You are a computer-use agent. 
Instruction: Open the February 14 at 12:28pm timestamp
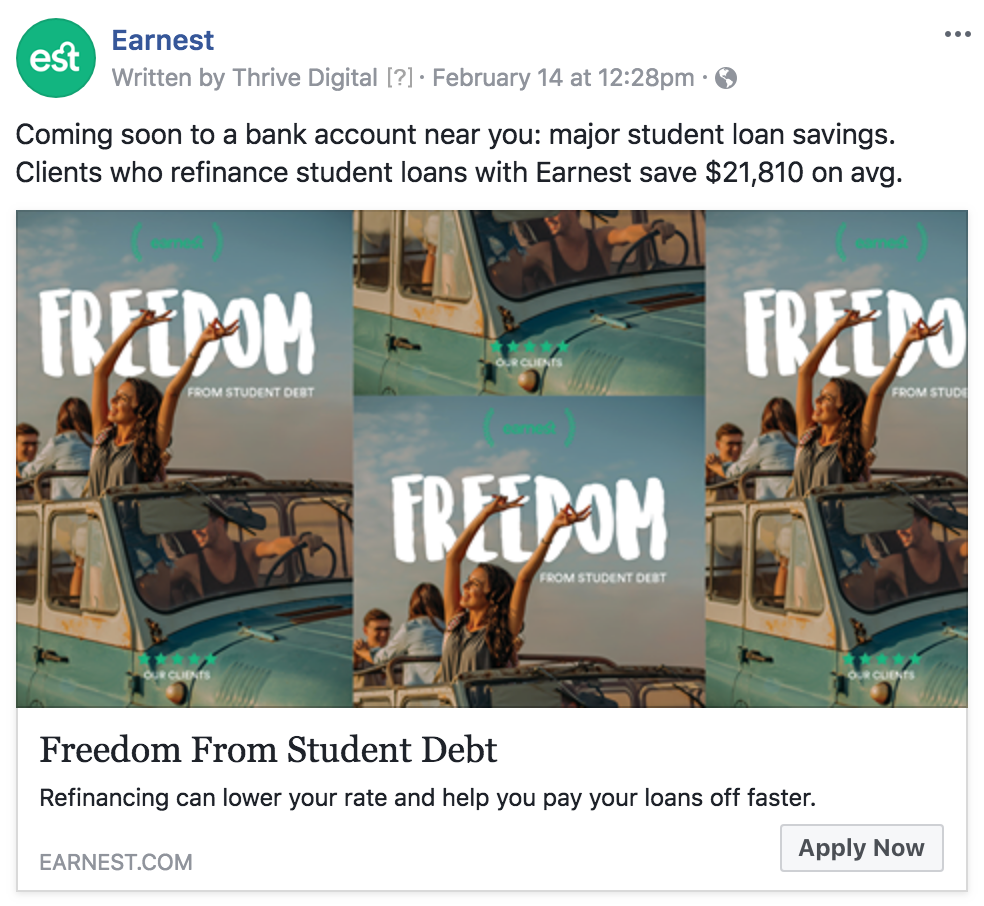563,78
